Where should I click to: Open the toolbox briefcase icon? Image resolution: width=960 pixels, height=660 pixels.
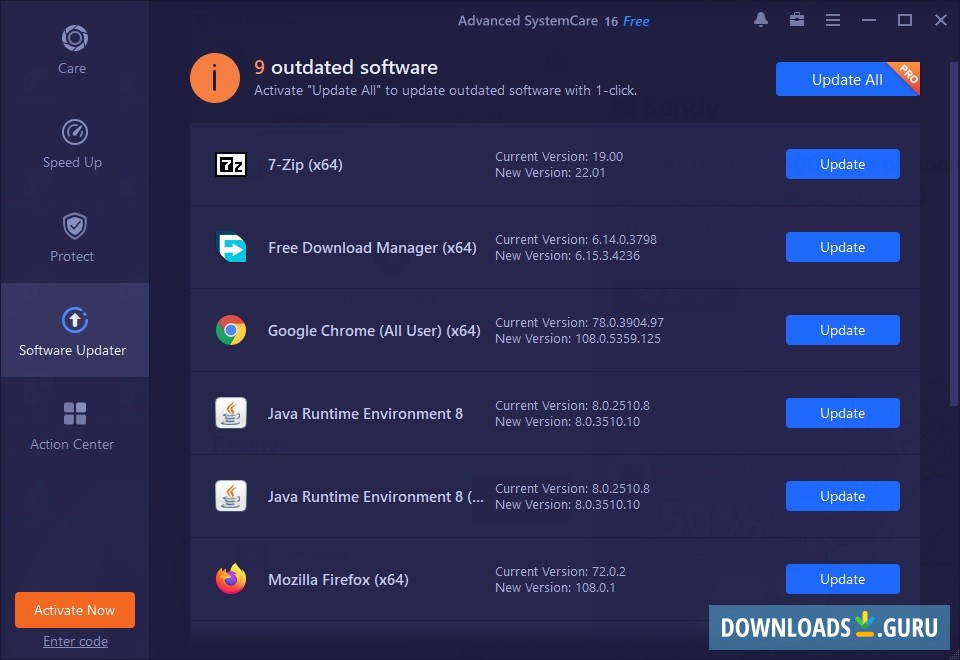tap(797, 20)
